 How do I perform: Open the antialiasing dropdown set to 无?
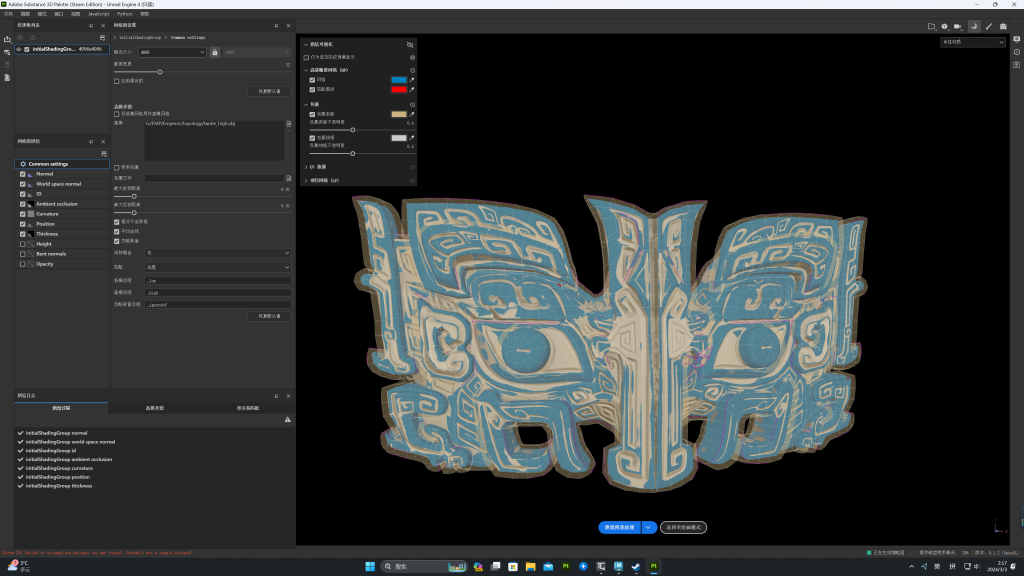coord(218,253)
